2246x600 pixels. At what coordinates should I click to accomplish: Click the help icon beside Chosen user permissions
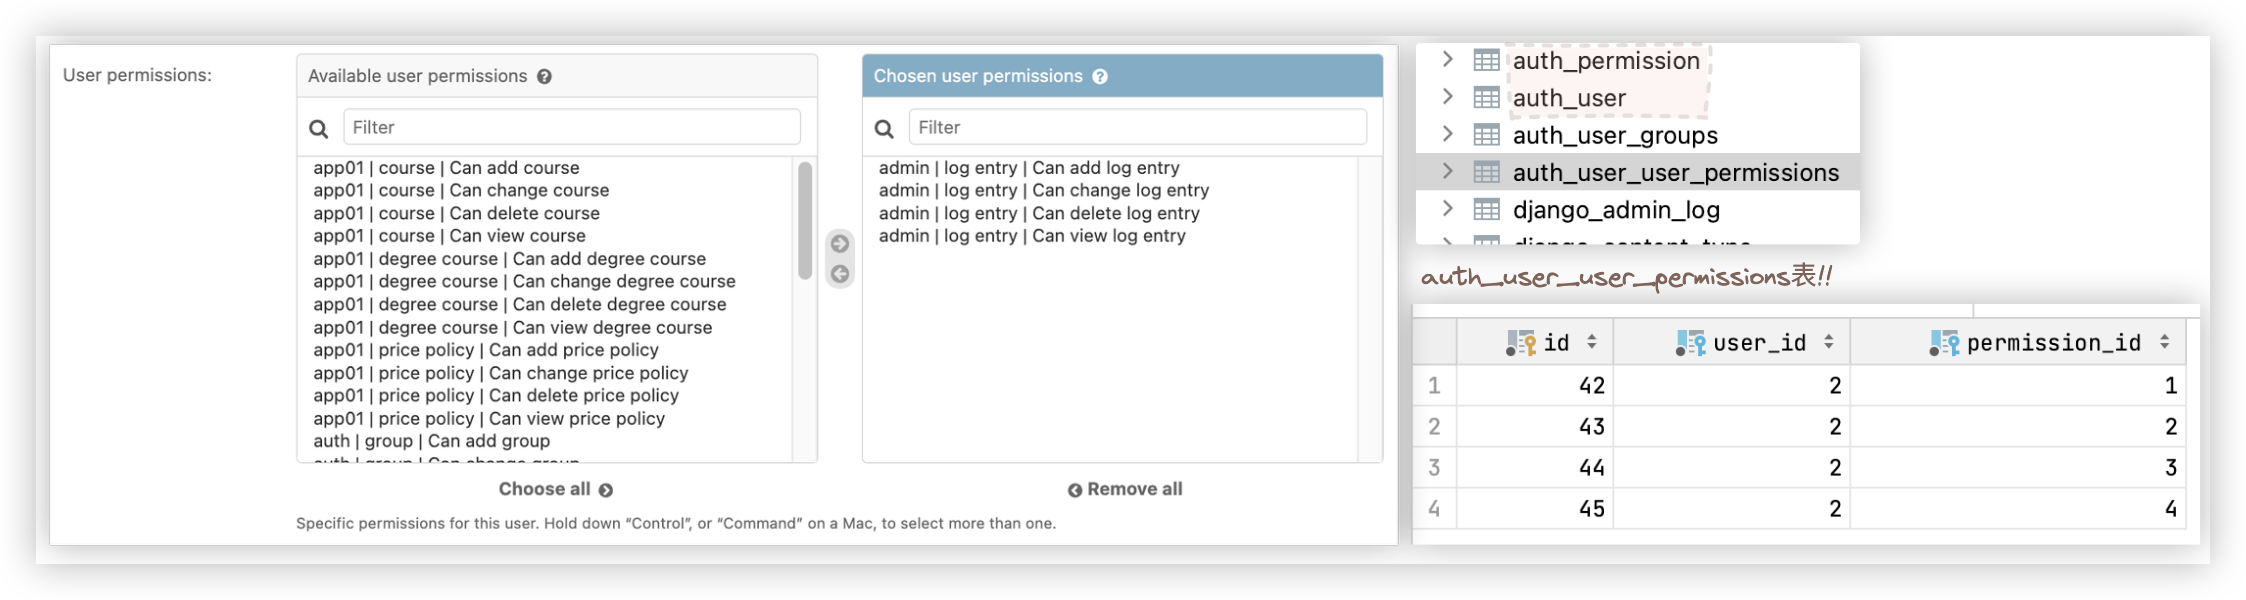pyautogui.click(x=1100, y=77)
